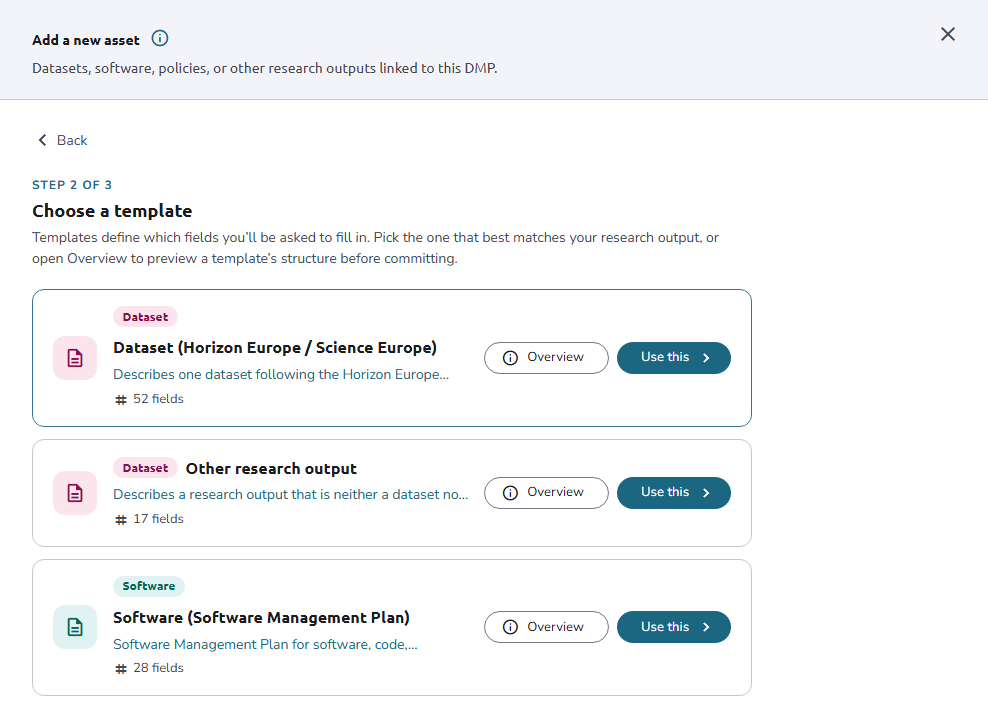This screenshot has height=710, width=988.
Task: Close the Add a new asset dialog
Action: click(x=948, y=34)
